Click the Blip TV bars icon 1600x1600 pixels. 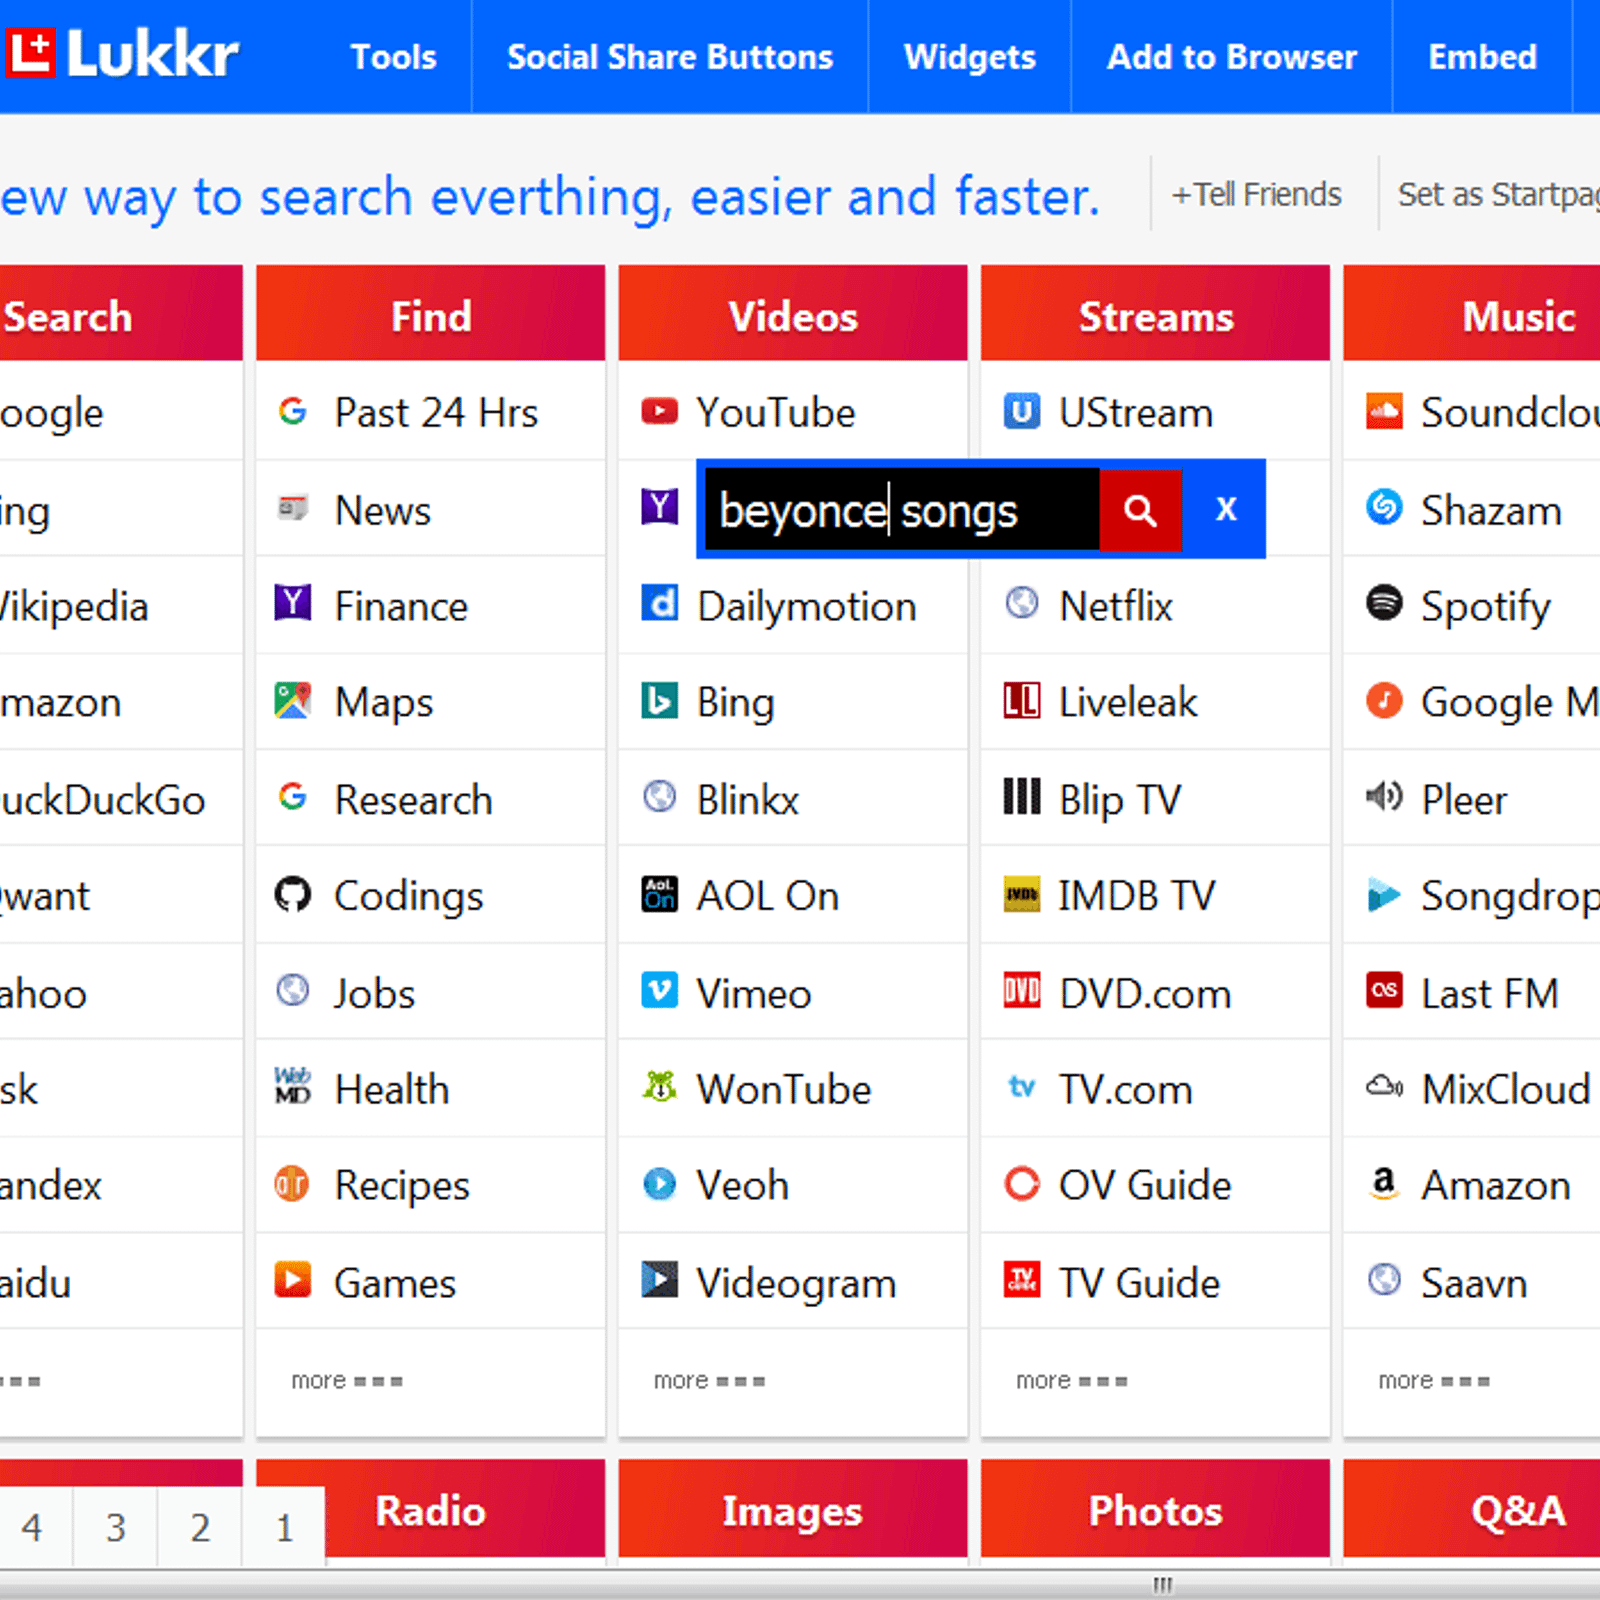click(x=1021, y=797)
